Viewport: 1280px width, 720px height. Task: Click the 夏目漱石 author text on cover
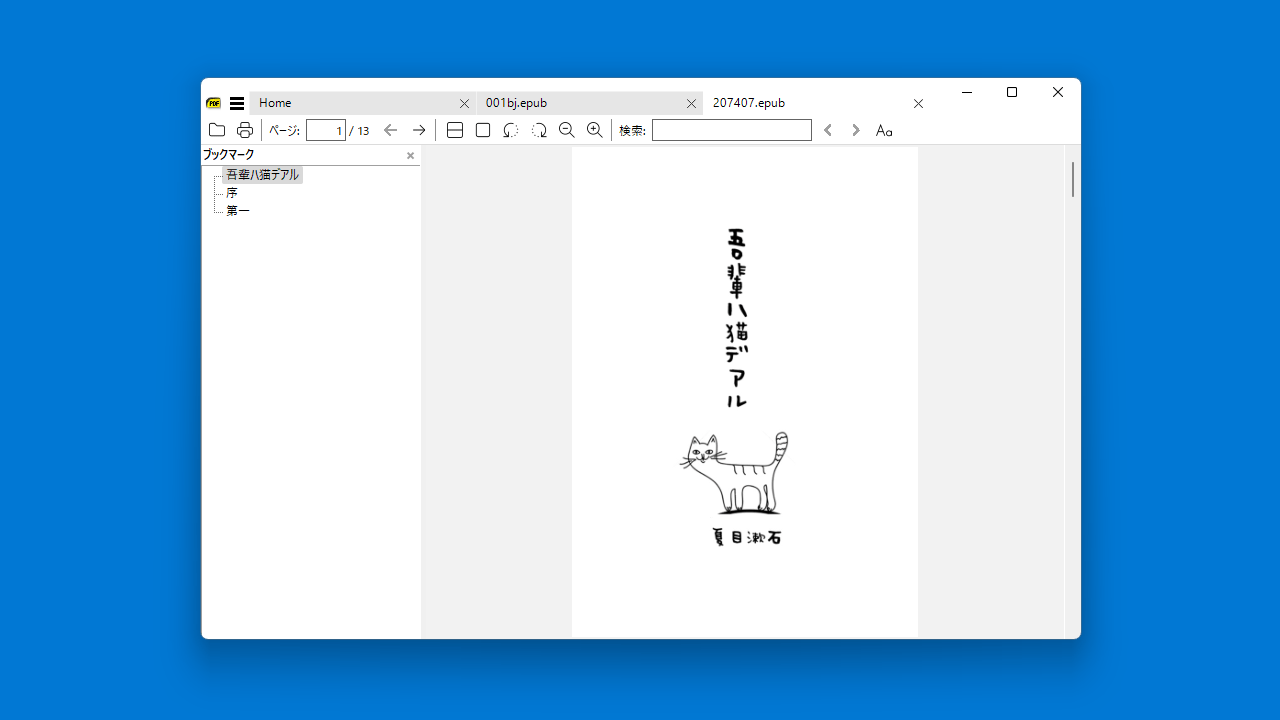pos(746,537)
